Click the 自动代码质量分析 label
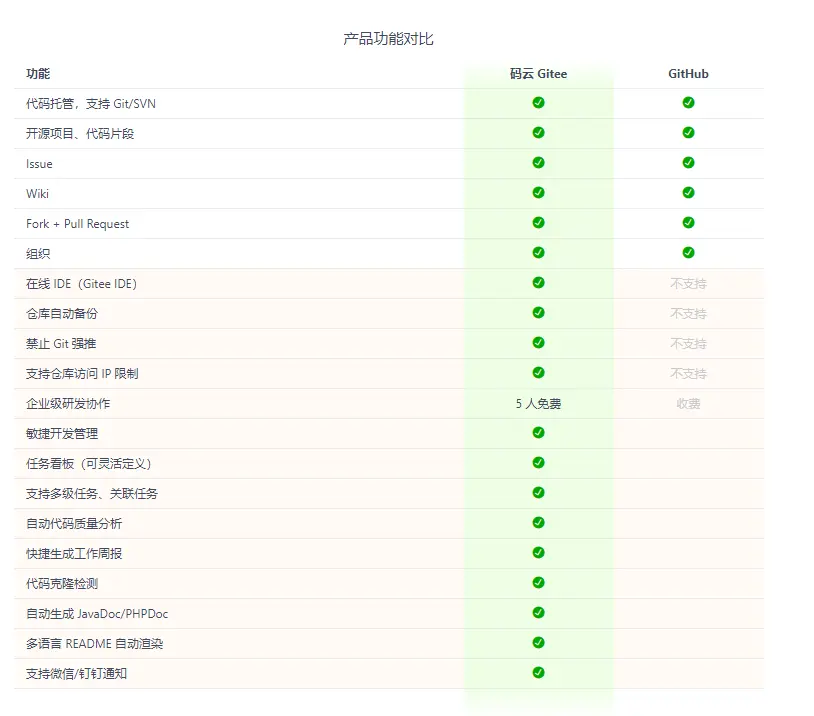This screenshot has width=814, height=716. [74, 524]
